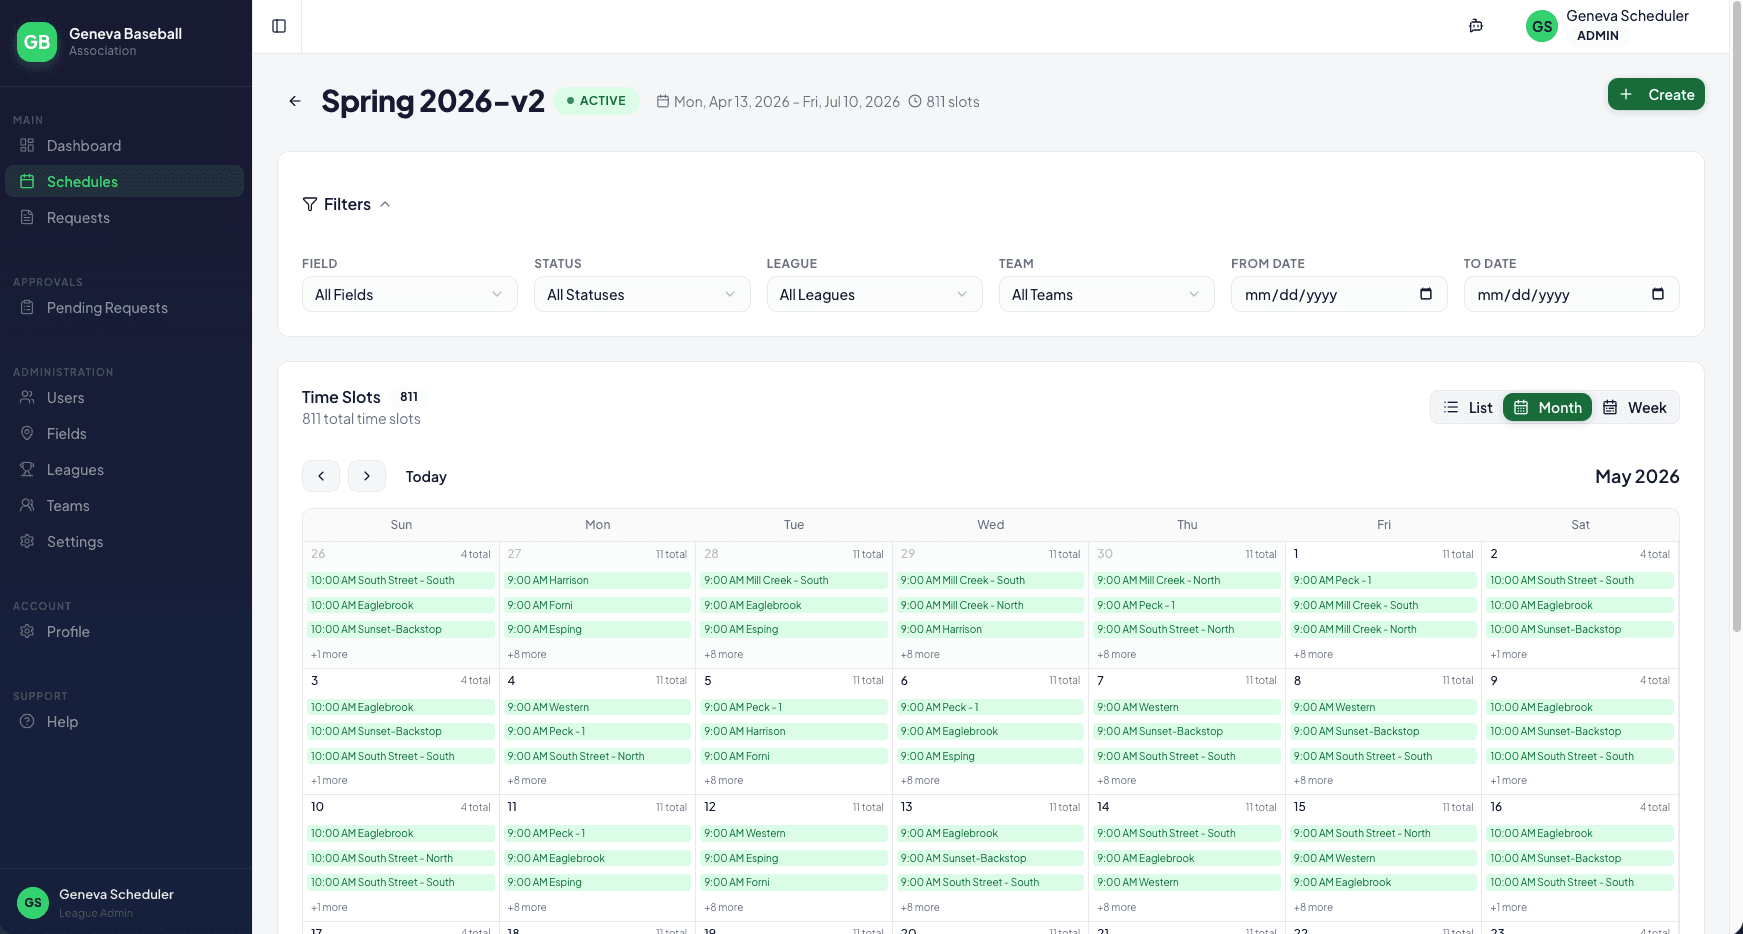Viewport: 1743px width, 934px height.
Task: Switch to Week view
Action: [x=1635, y=407]
